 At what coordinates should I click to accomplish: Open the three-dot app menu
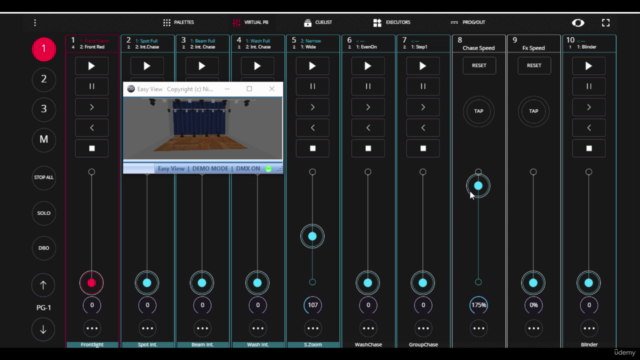(35, 22)
